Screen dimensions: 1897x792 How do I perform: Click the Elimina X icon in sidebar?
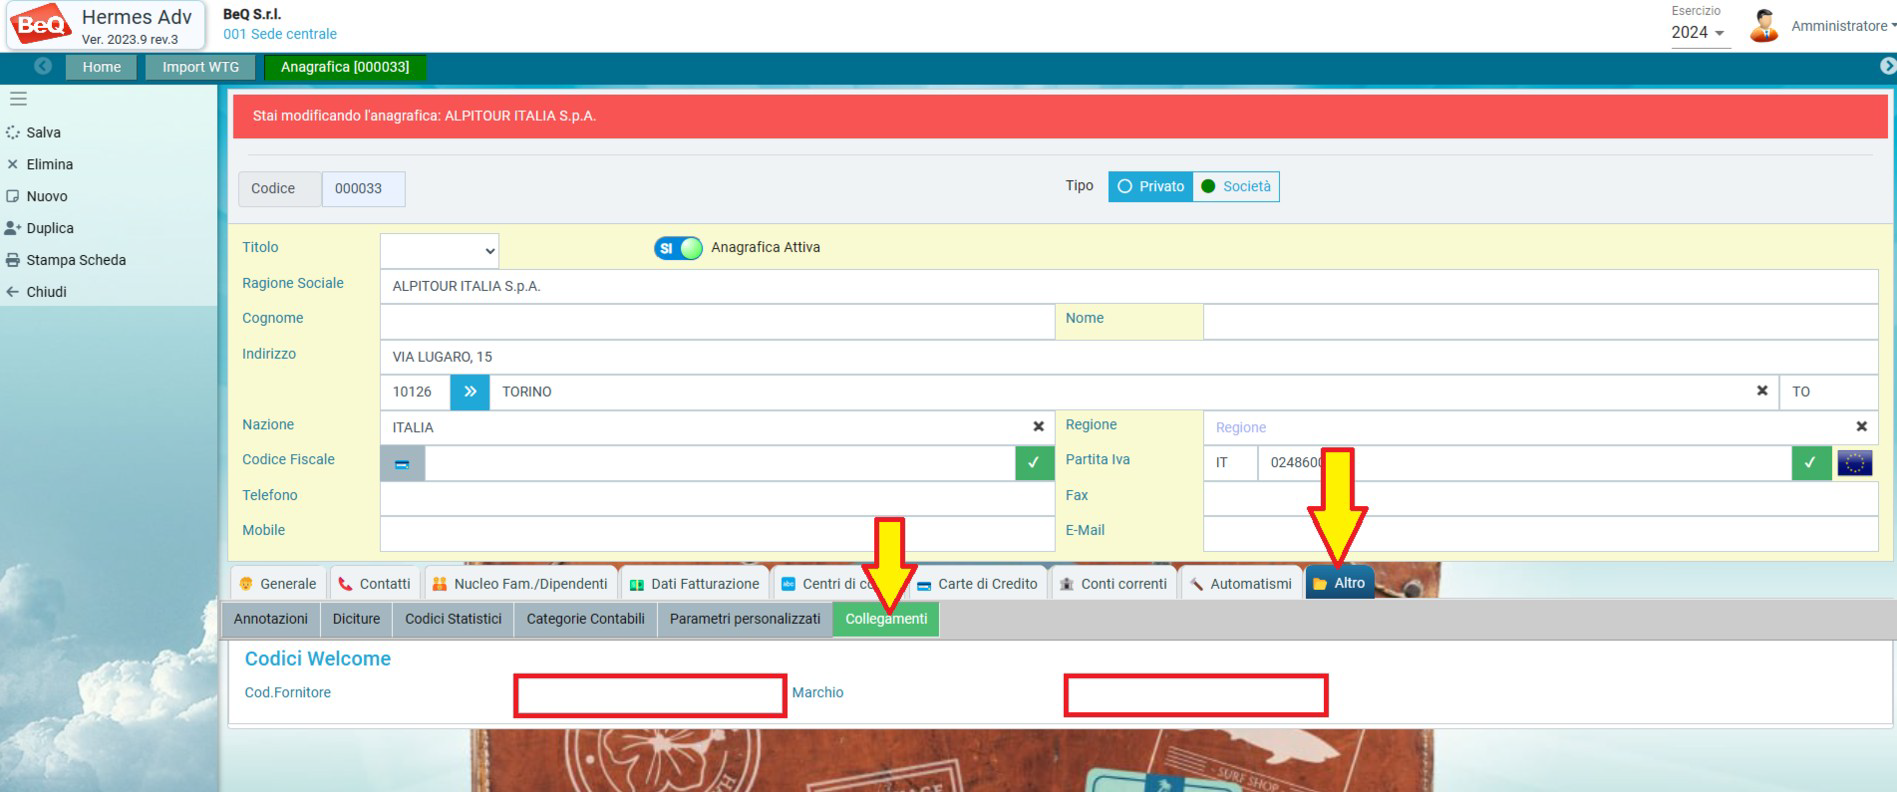point(13,164)
